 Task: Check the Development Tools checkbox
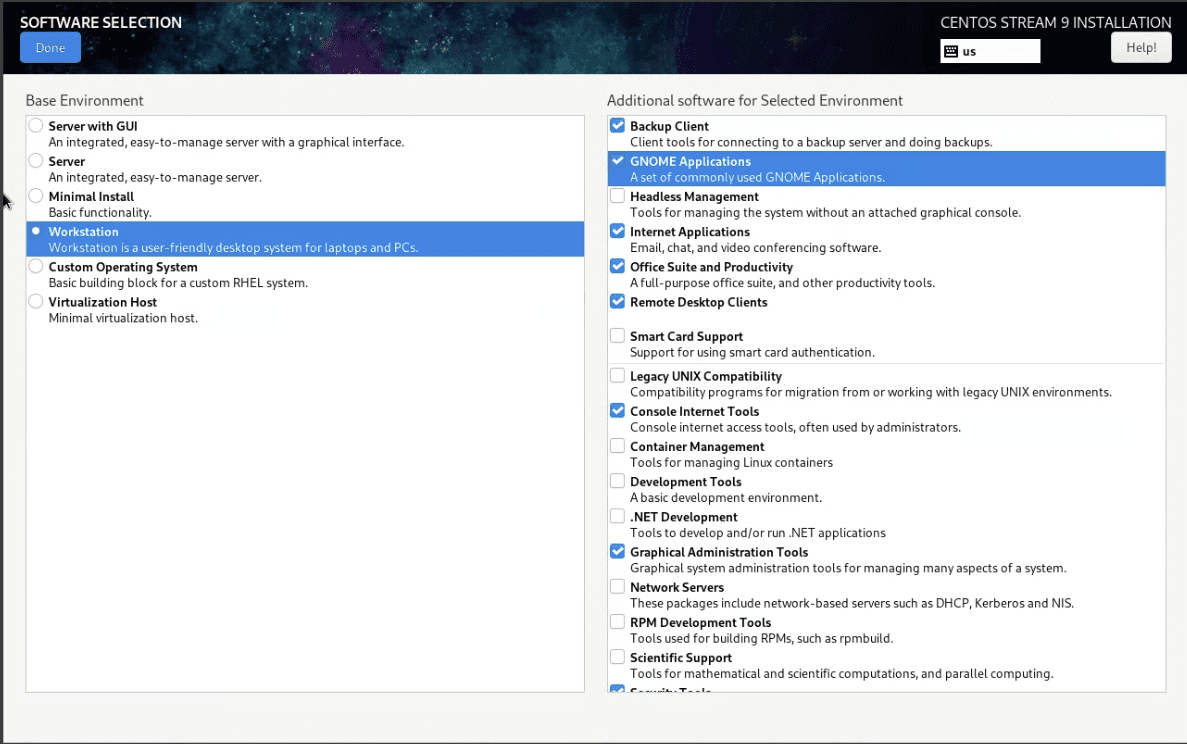pyautogui.click(x=618, y=481)
